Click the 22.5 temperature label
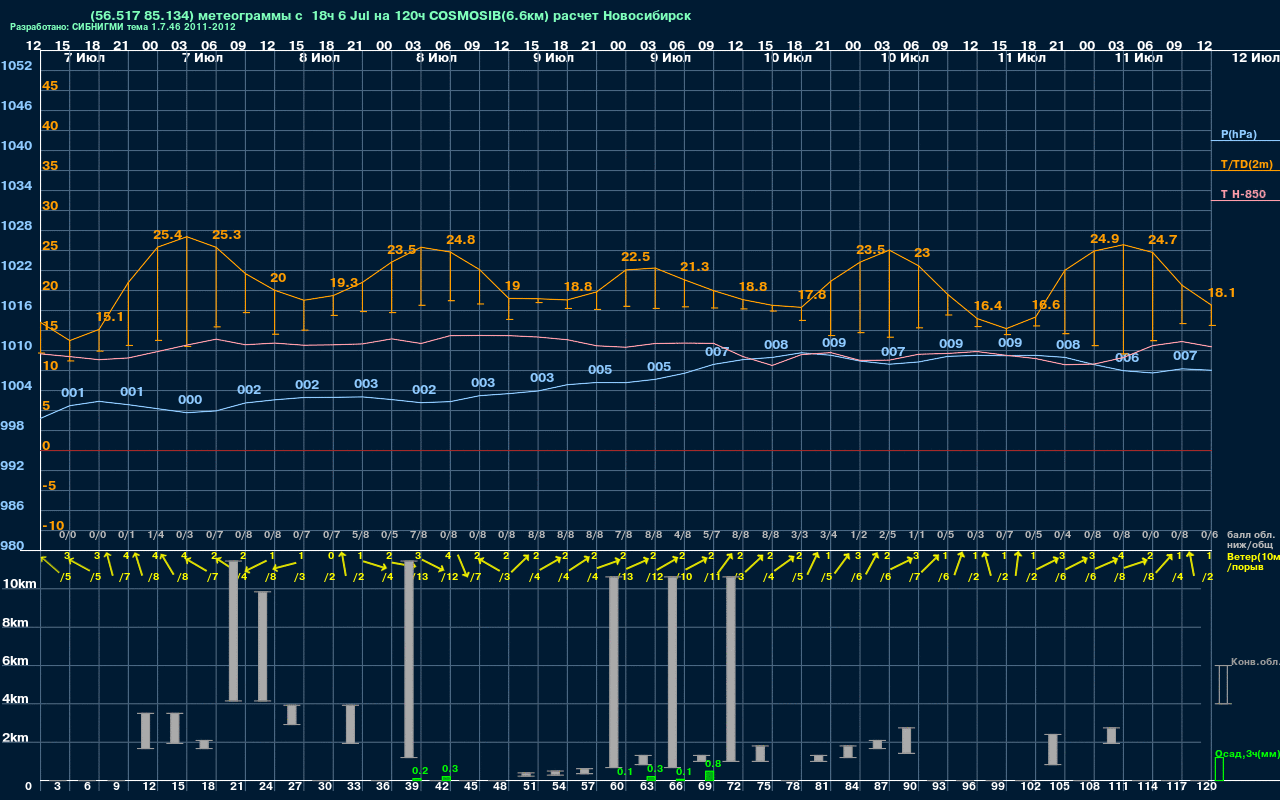The image size is (1280, 800). 636,257
